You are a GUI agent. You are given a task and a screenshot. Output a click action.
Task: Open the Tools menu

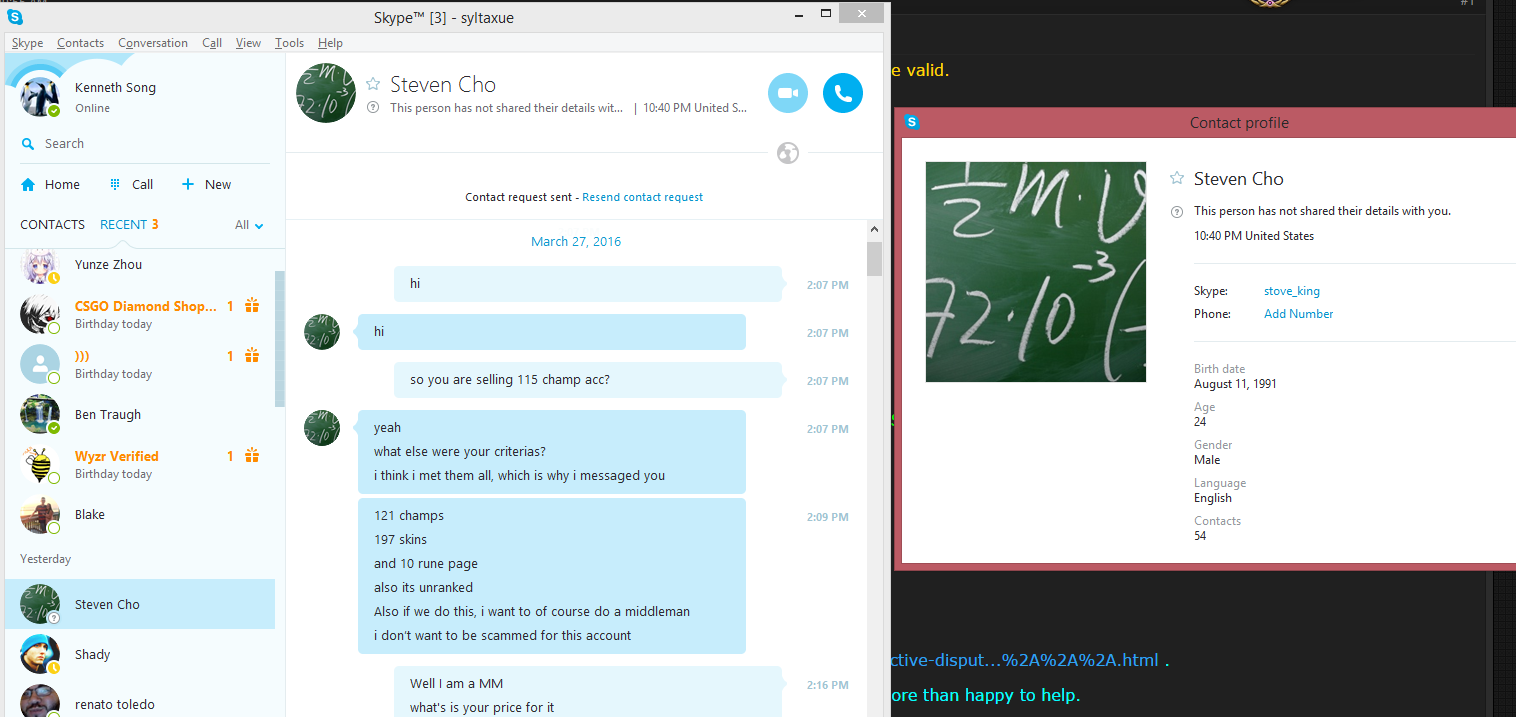tap(289, 43)
